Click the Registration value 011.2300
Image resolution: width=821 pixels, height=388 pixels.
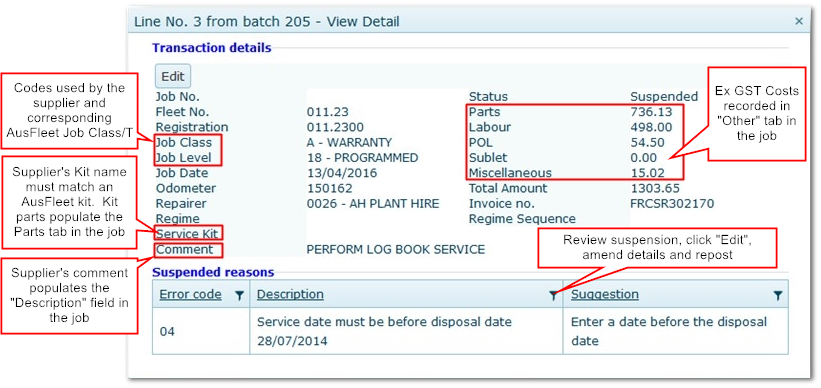tap(335, 127)
